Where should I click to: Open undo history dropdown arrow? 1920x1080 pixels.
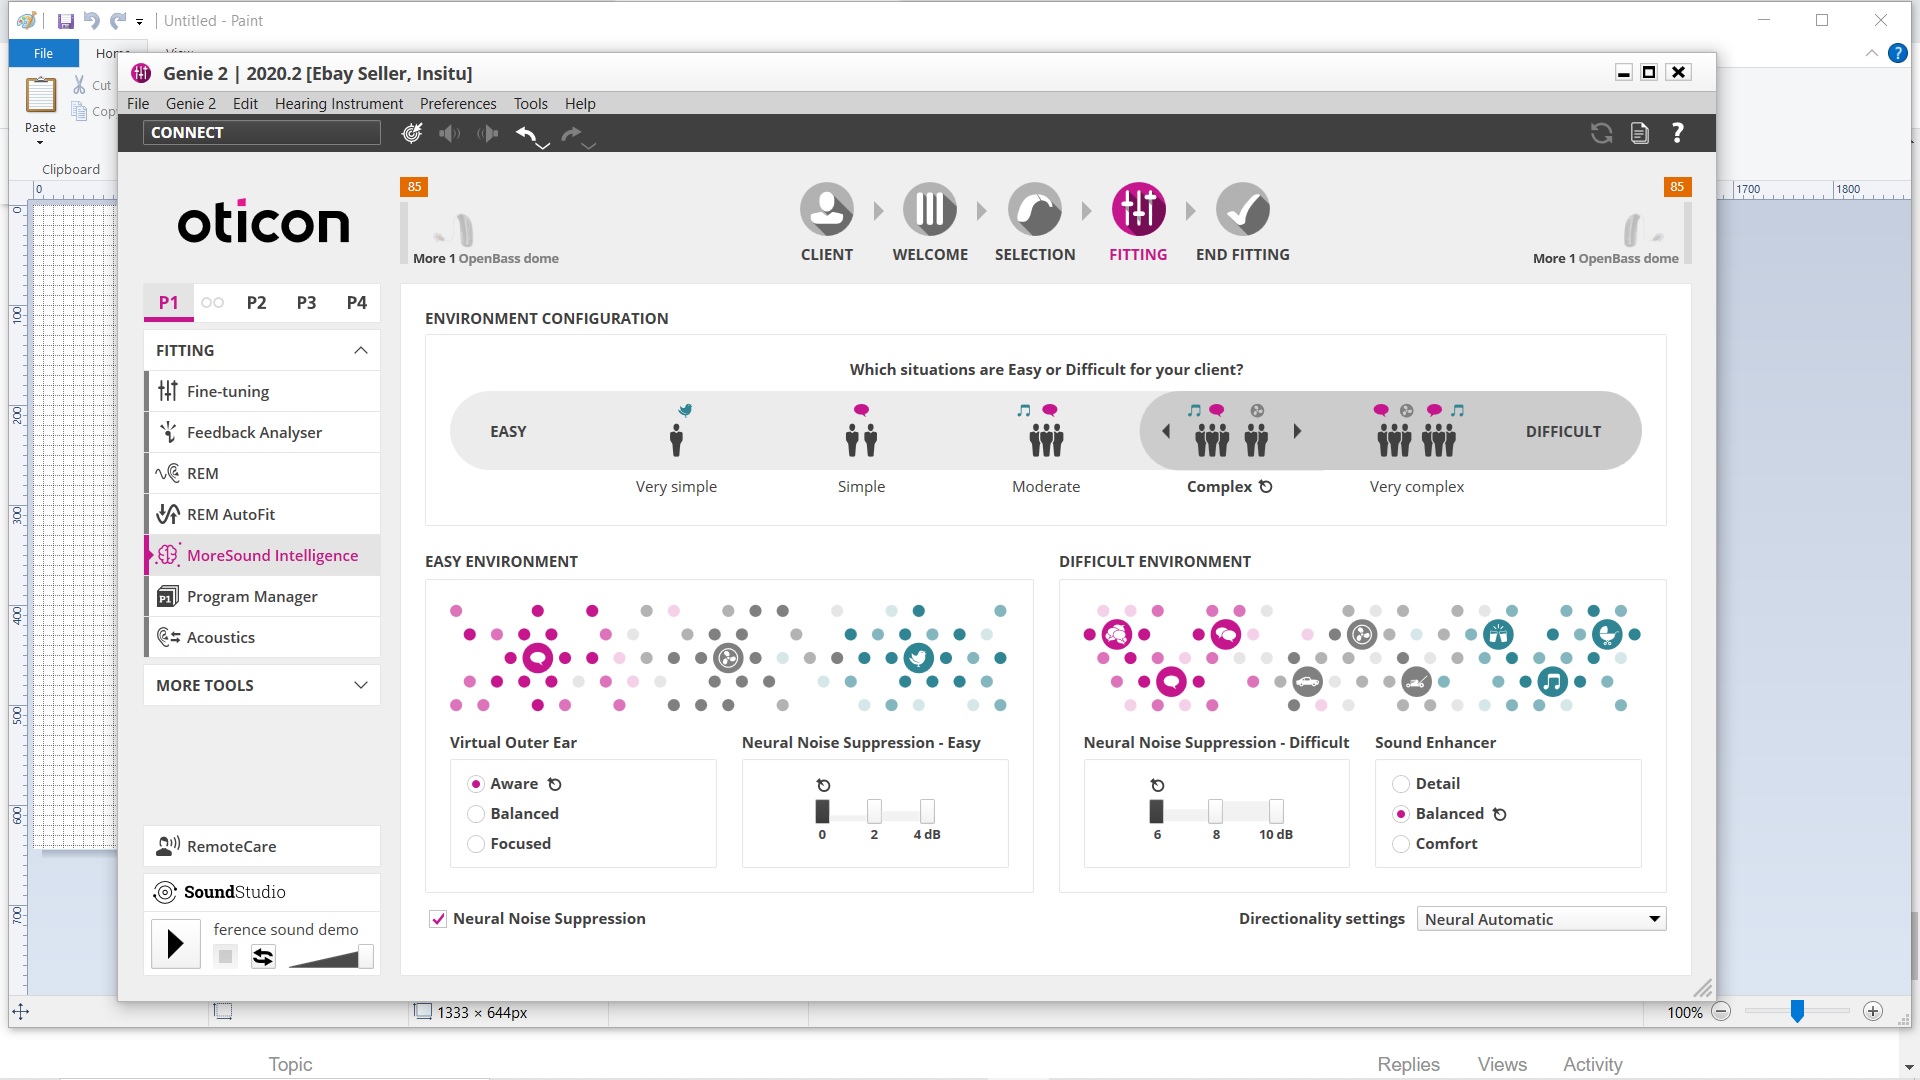(543, 146)
